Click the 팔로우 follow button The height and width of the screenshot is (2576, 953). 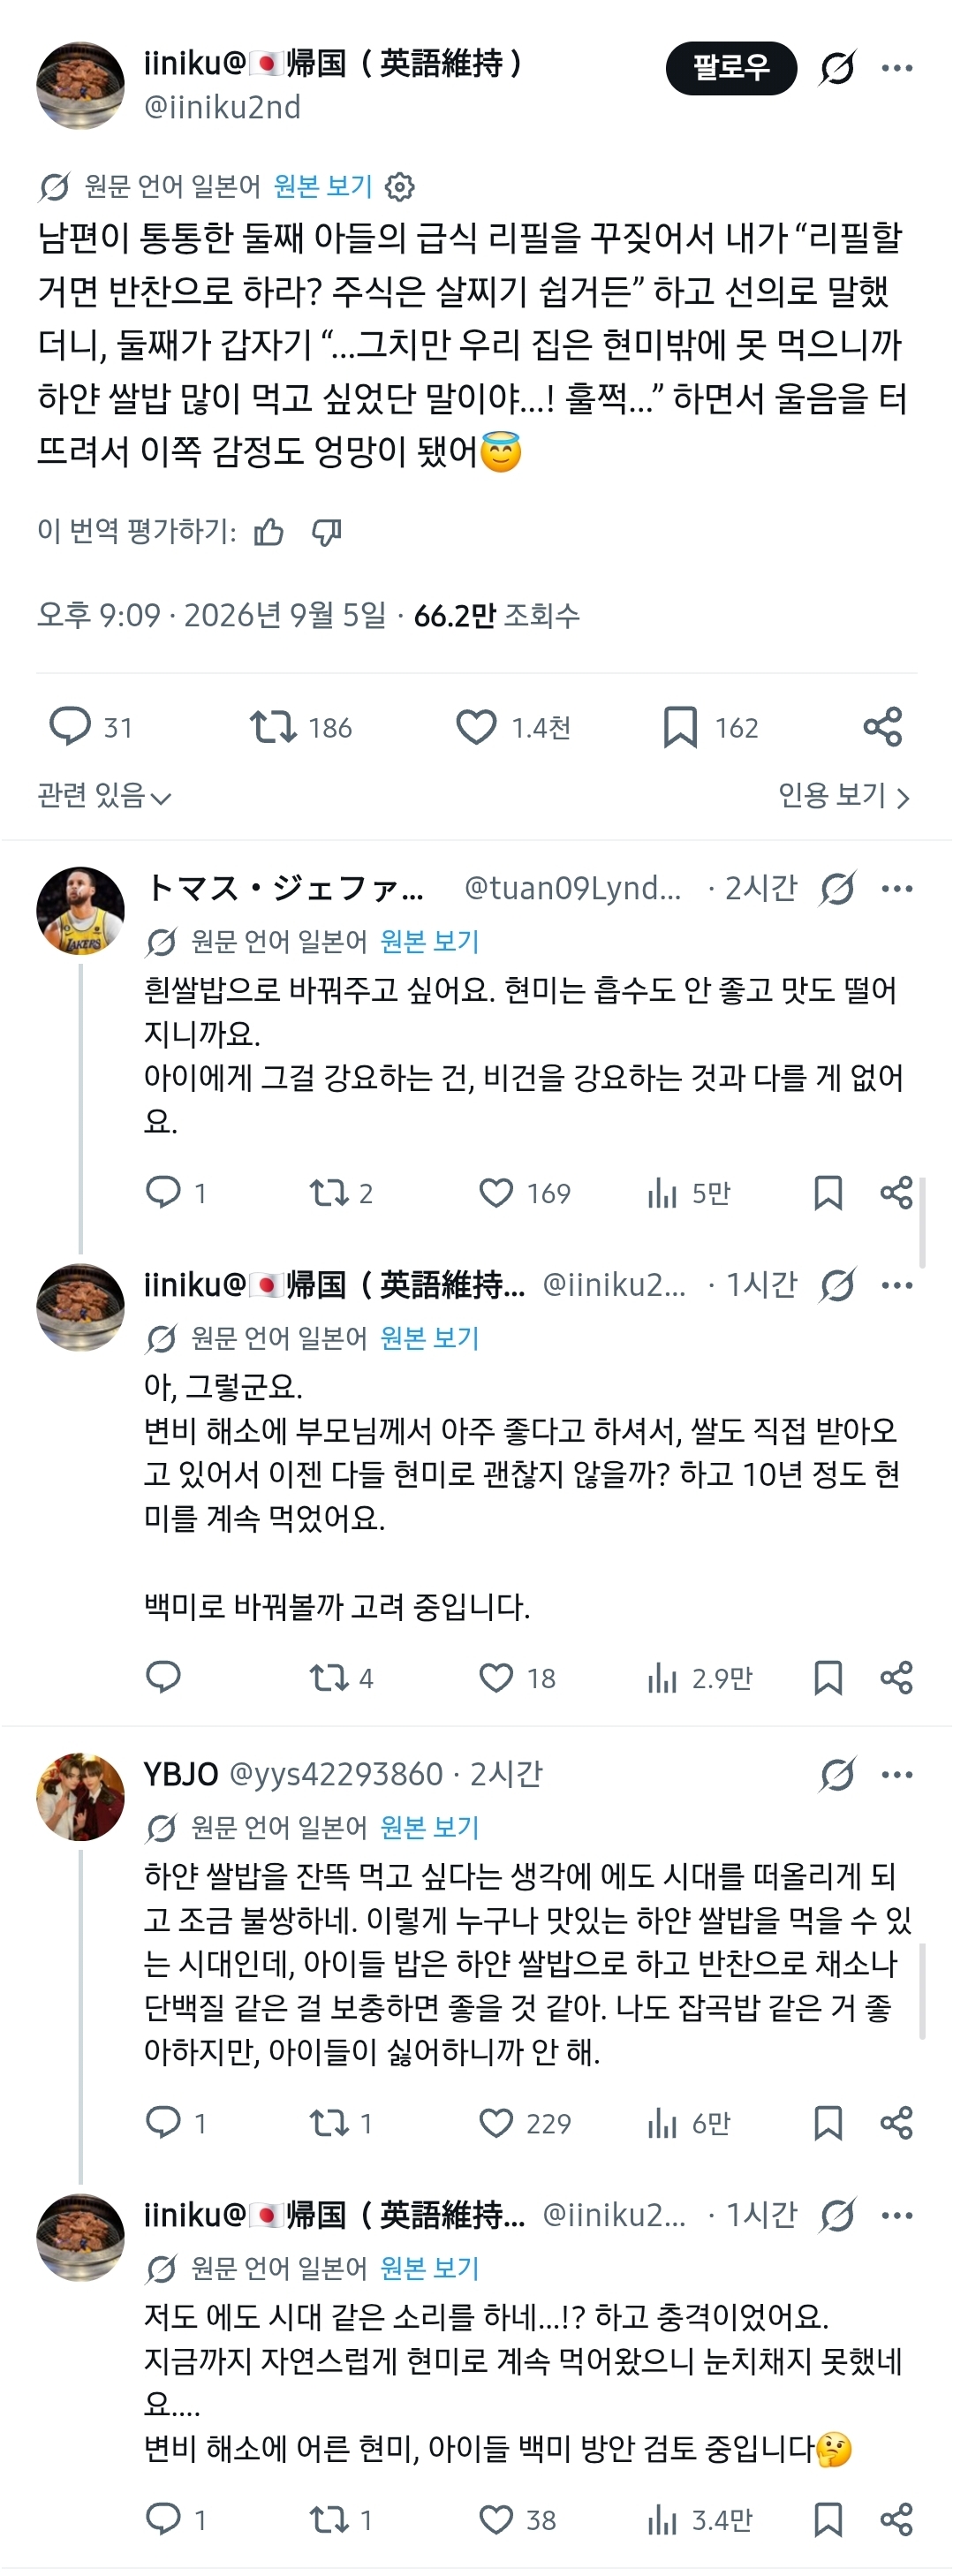tap(731, 68)
